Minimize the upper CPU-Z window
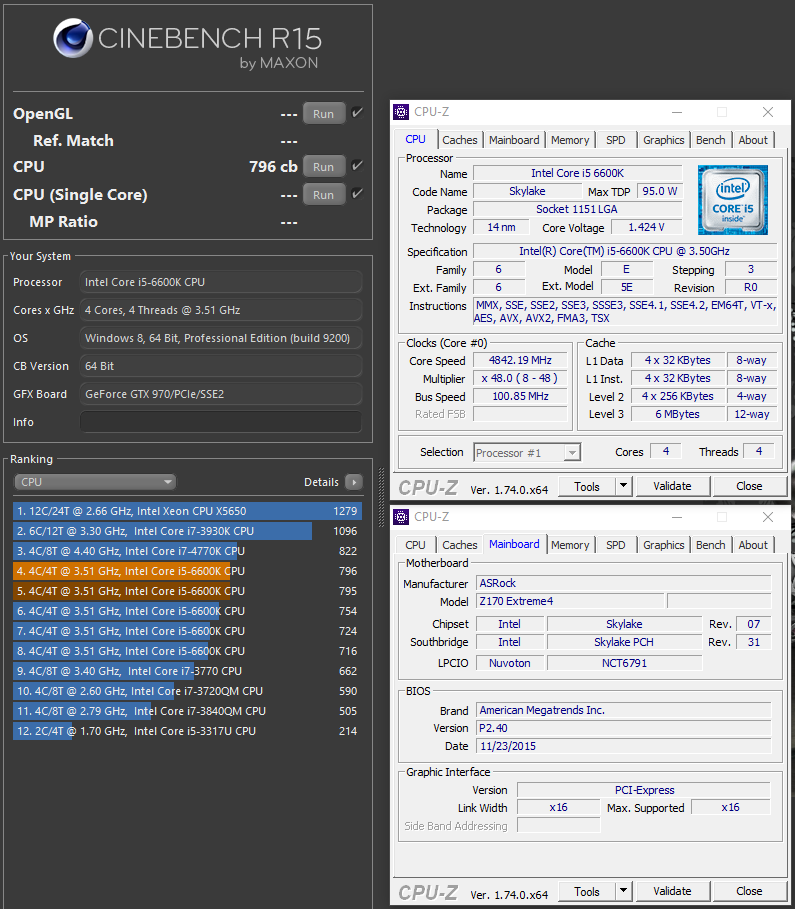The width and height of the screenshot is (795, 909). click(x=677, y=112)
